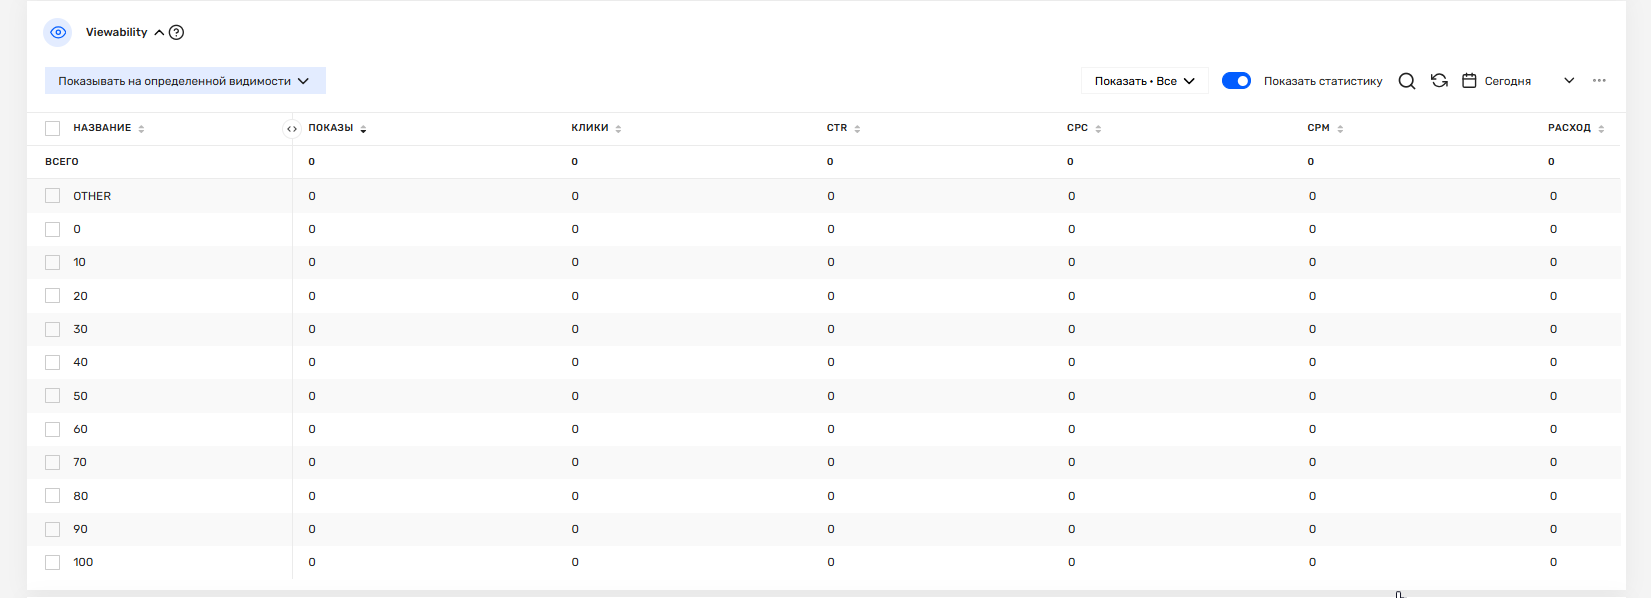The height and width of the screenshot is (598, 1651).
Task: Open the Показывать на определенной видимости dropdown
Action: pos(185,81)
